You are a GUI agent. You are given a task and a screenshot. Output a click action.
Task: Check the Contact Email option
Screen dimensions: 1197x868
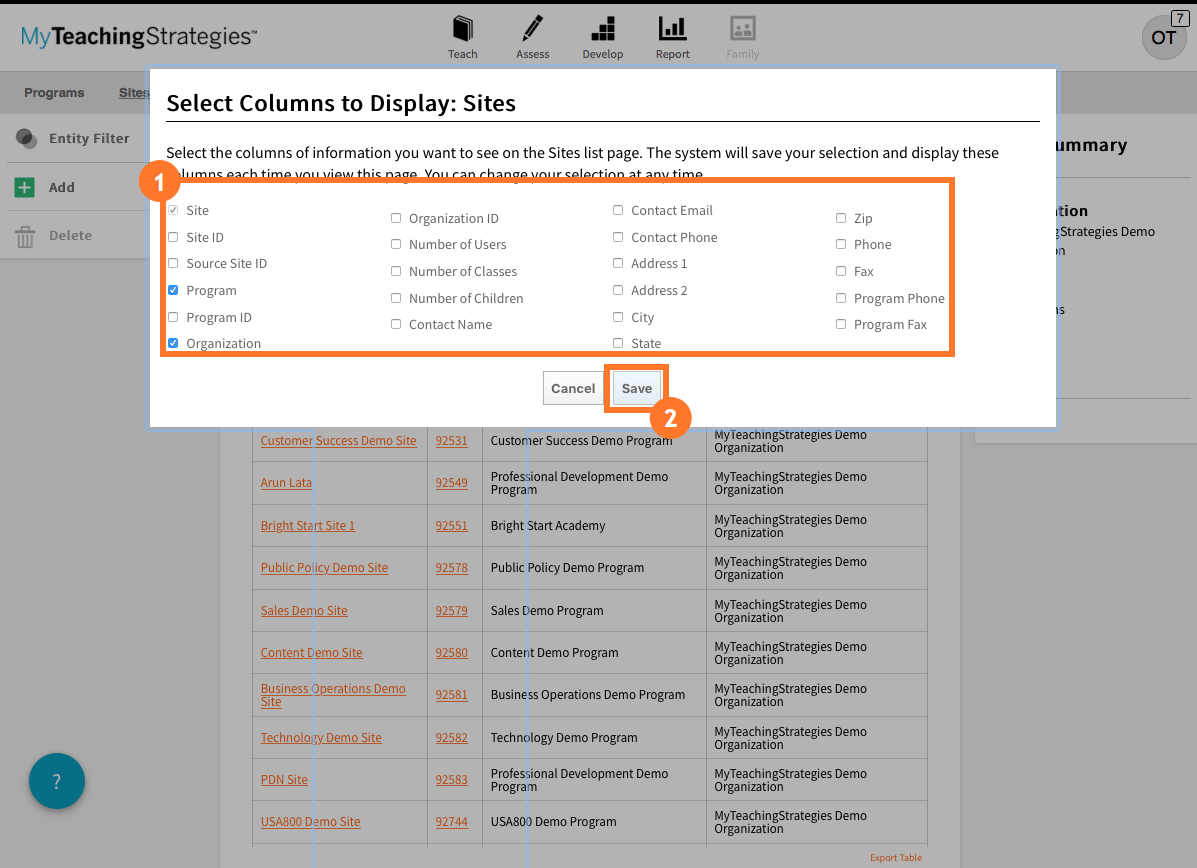pyautogui.click(x=617, y=210)
